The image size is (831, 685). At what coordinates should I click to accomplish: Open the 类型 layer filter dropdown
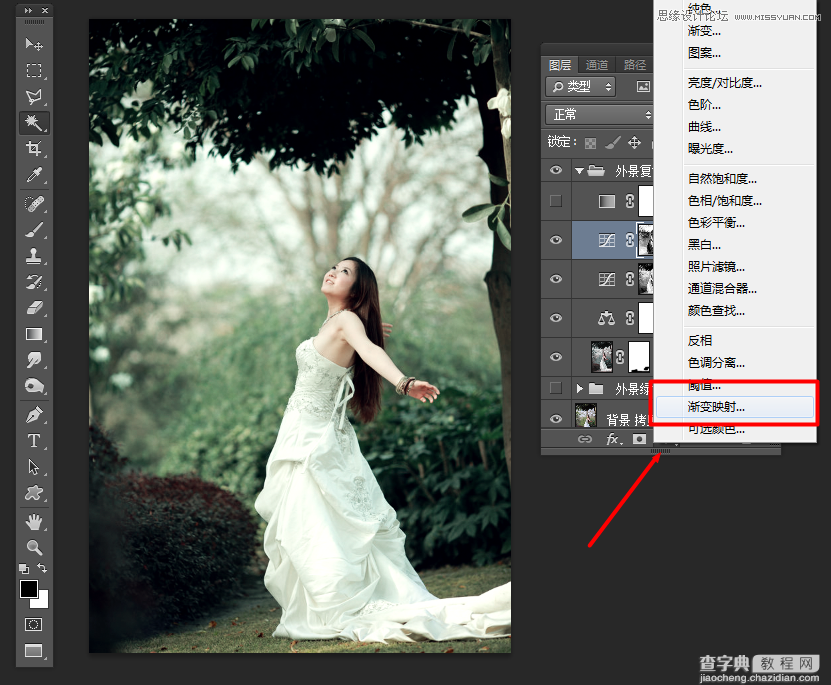pyautogui.click(x=580, y=86)
